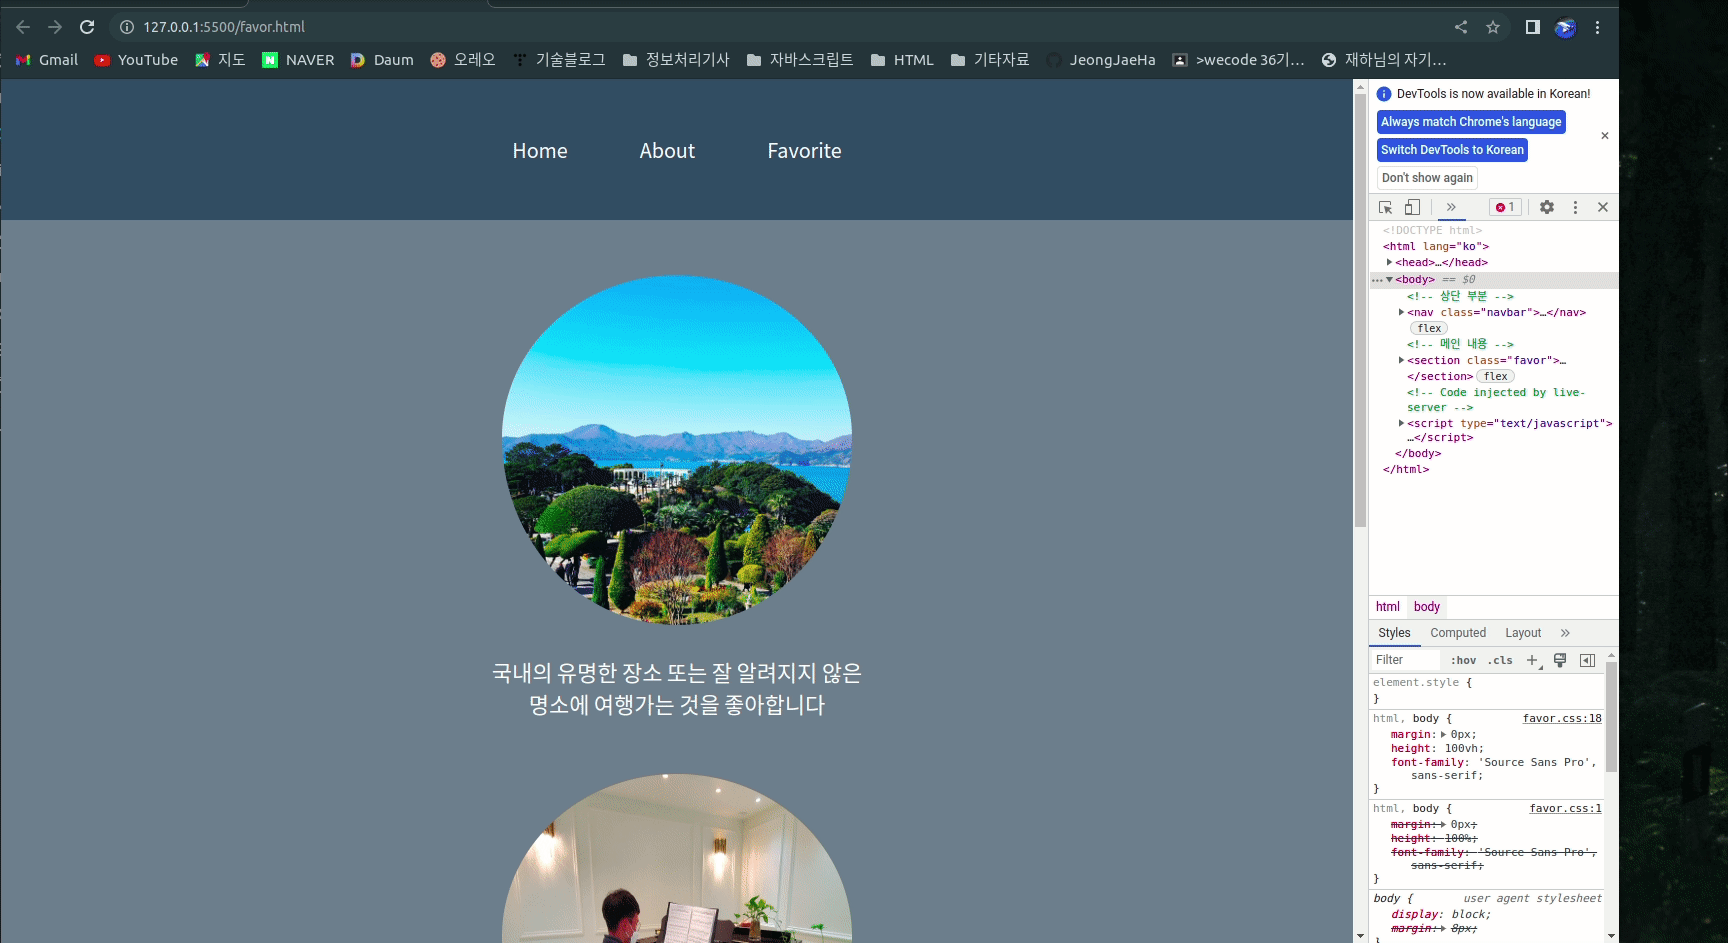1728x943 pixels.
Task: Dismiss the DevTools language notification
Action: point(1605,136)
